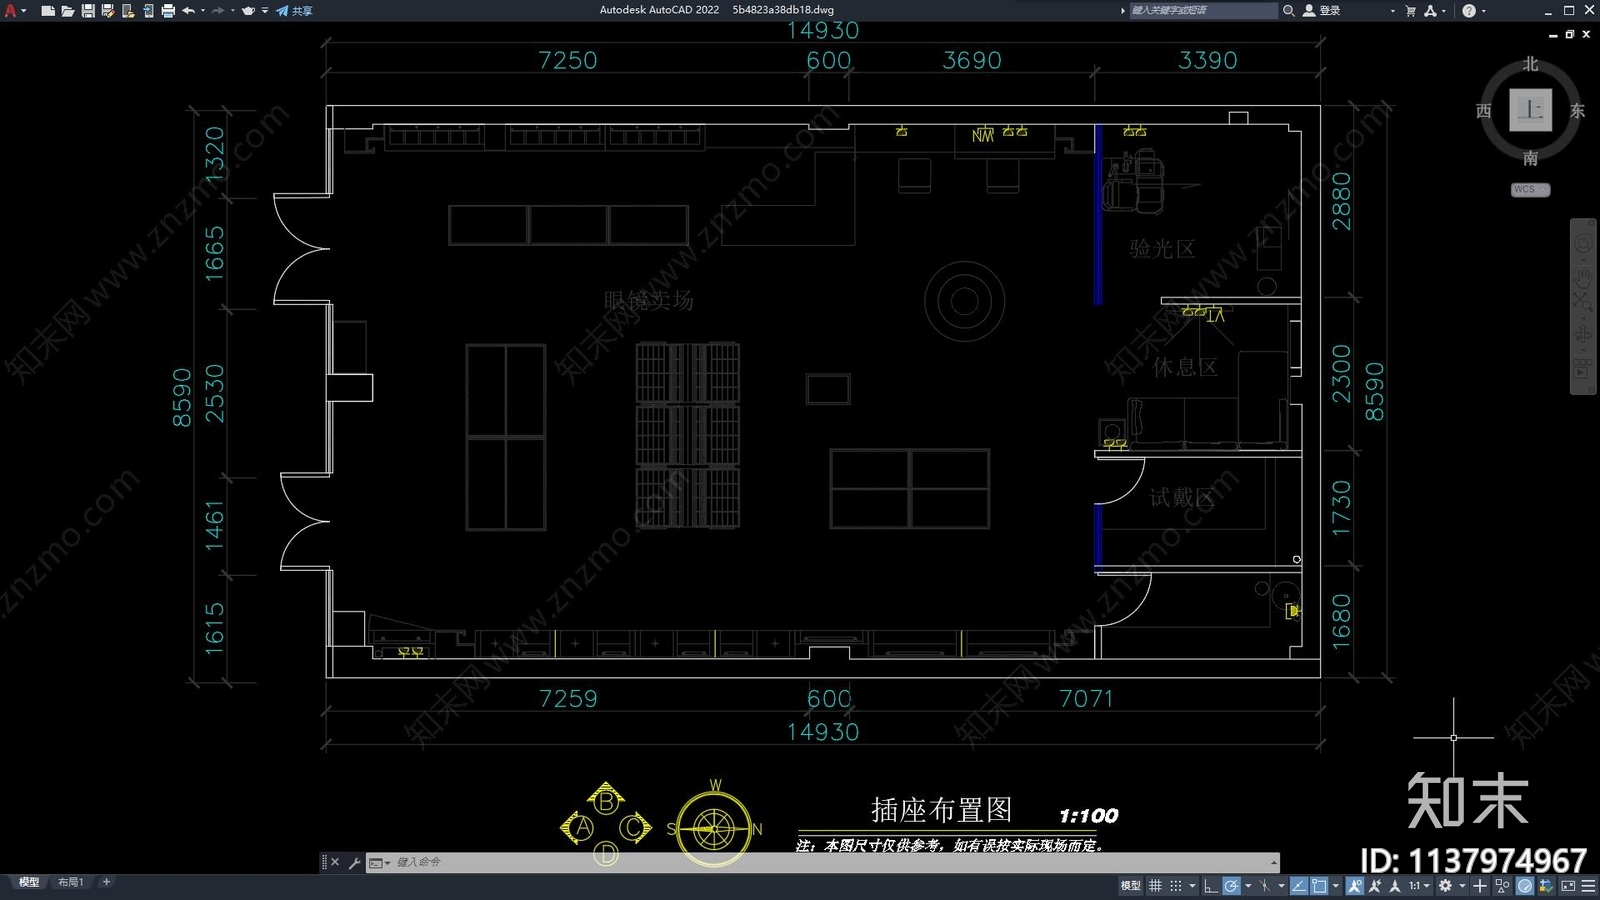Toggle clean screen icon
Image resolution: width=1600 pixels, height=900 pixels.
(1568, 886)
